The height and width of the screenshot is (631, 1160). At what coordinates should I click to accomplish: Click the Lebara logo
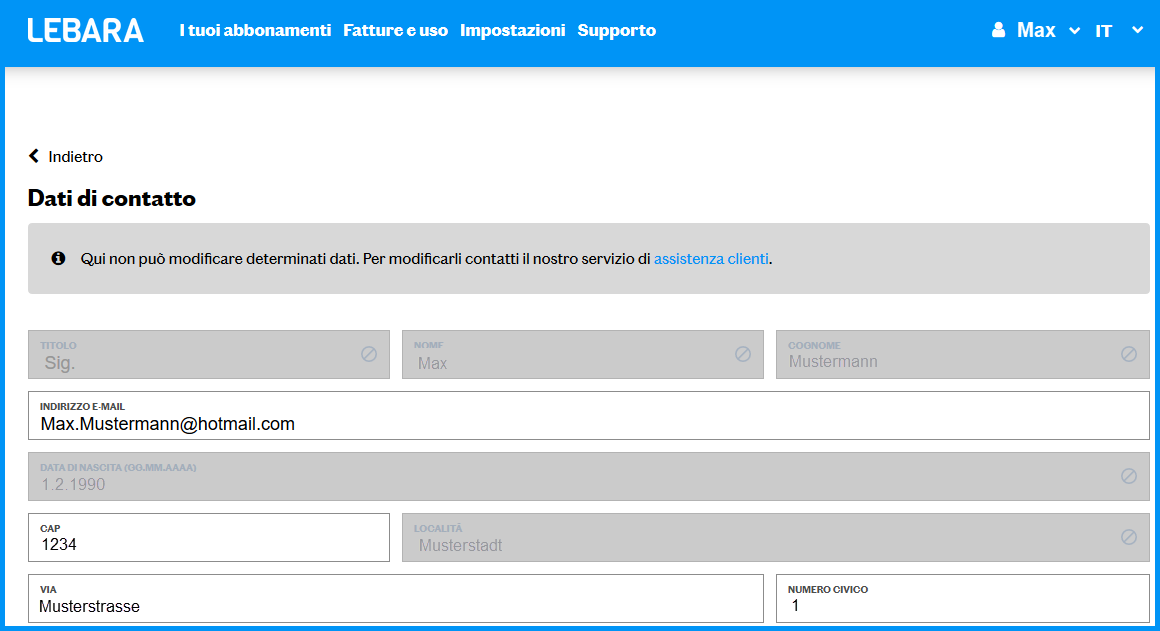tap(86, 31)
